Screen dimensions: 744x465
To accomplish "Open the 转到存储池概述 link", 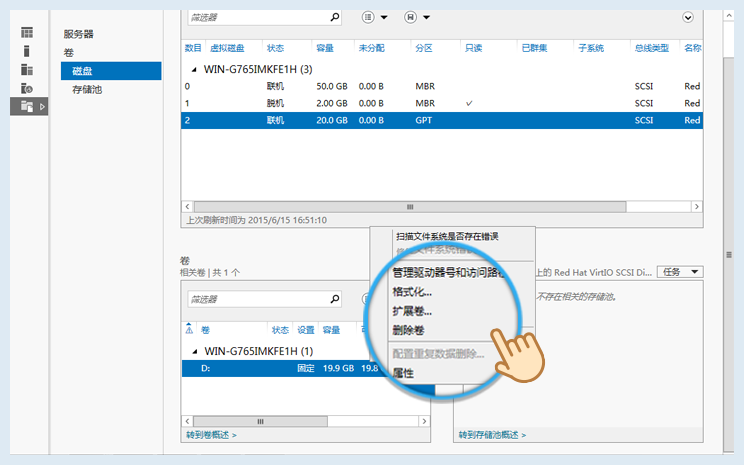I will (x=492, y=435).
